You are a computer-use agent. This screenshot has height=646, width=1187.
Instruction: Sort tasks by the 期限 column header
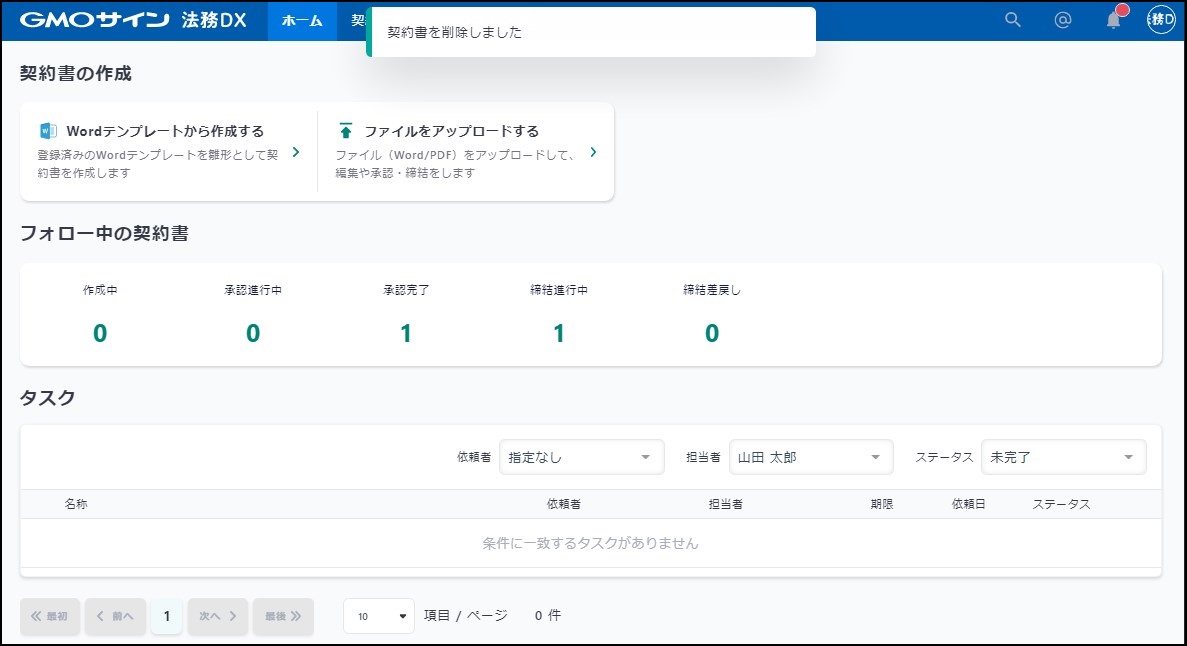pos(881,504)
